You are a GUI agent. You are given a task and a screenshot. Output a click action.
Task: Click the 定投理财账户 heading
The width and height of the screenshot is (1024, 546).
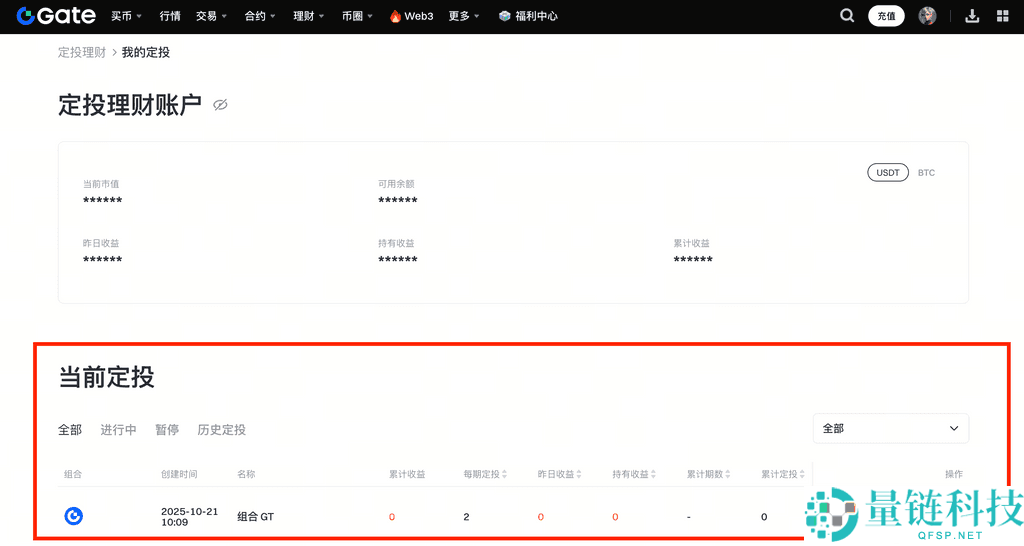pyautogui.click(x=130, y=105)
